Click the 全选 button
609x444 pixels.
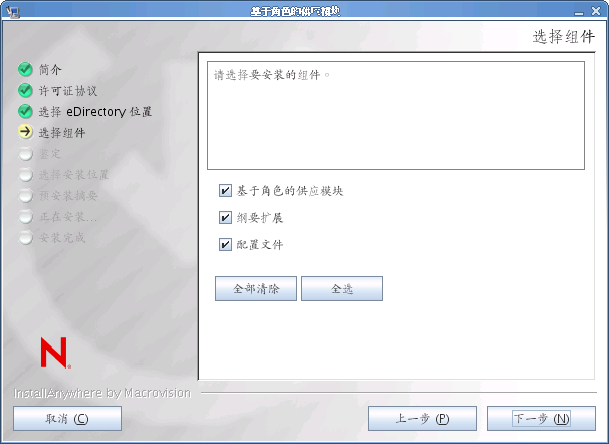click(342, 289)
